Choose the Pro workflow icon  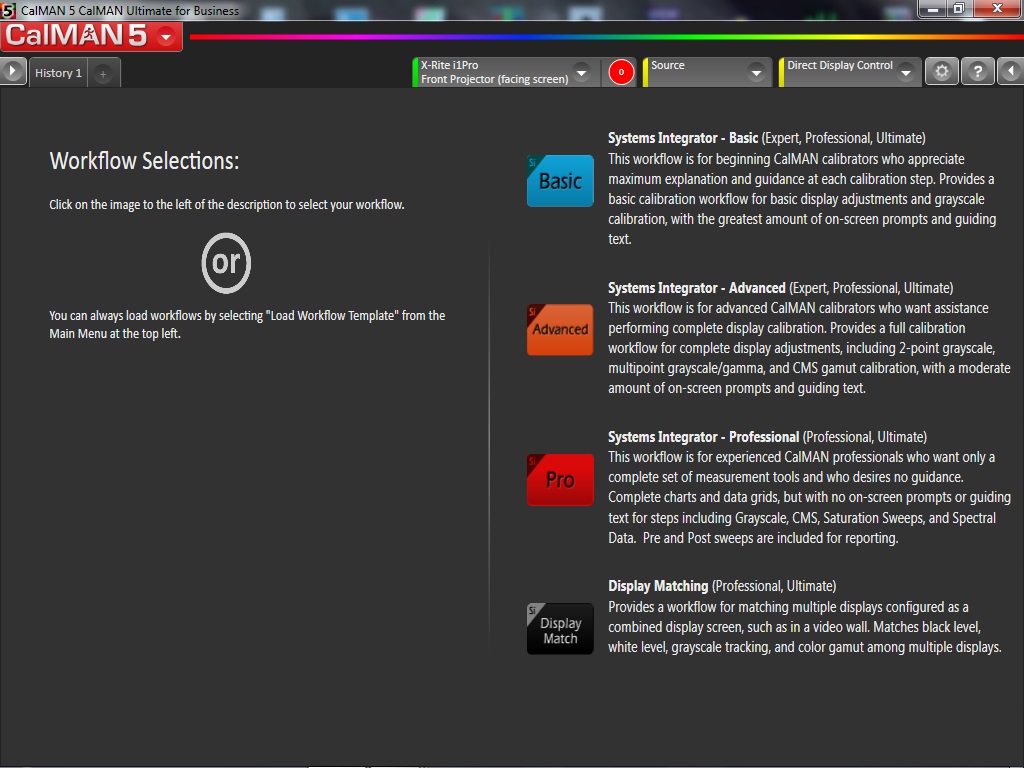(x=560, y=480)
